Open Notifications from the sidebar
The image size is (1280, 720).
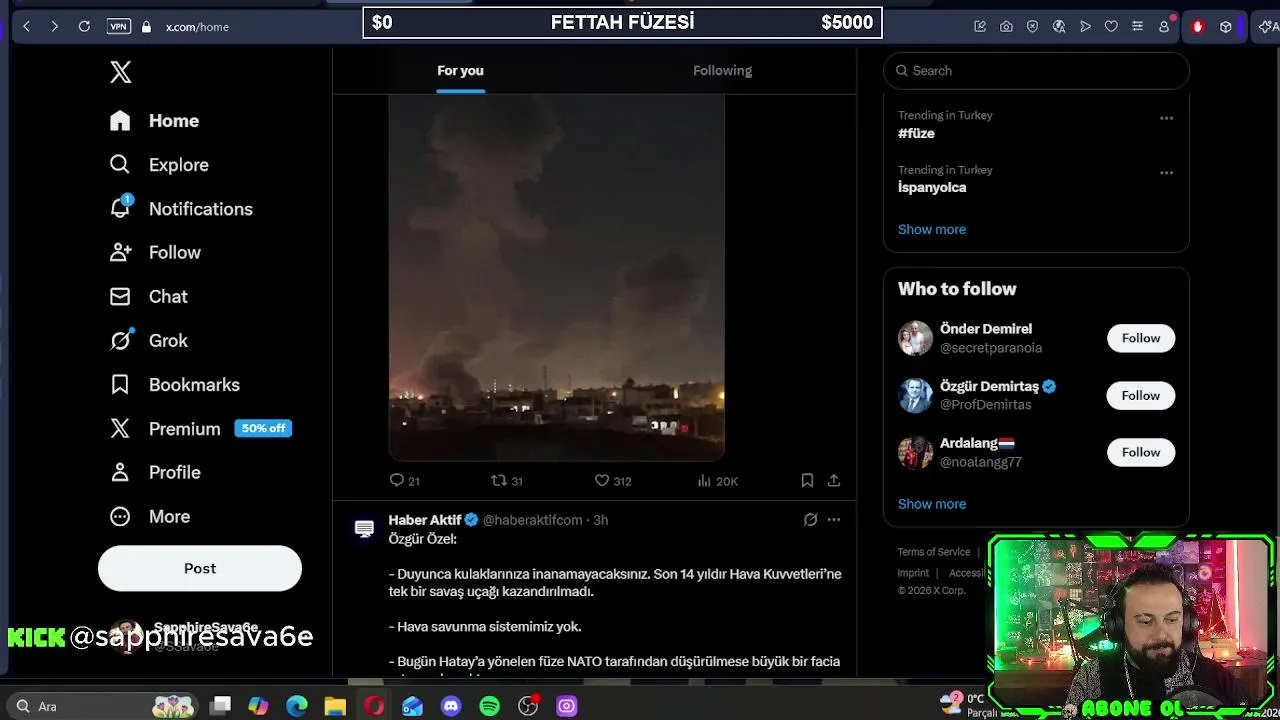point(181,209)
